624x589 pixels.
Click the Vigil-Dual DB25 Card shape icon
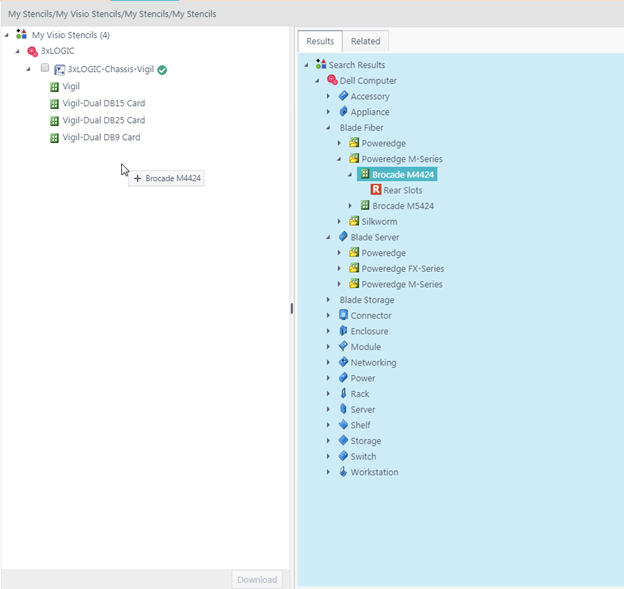tap(55, 121)
